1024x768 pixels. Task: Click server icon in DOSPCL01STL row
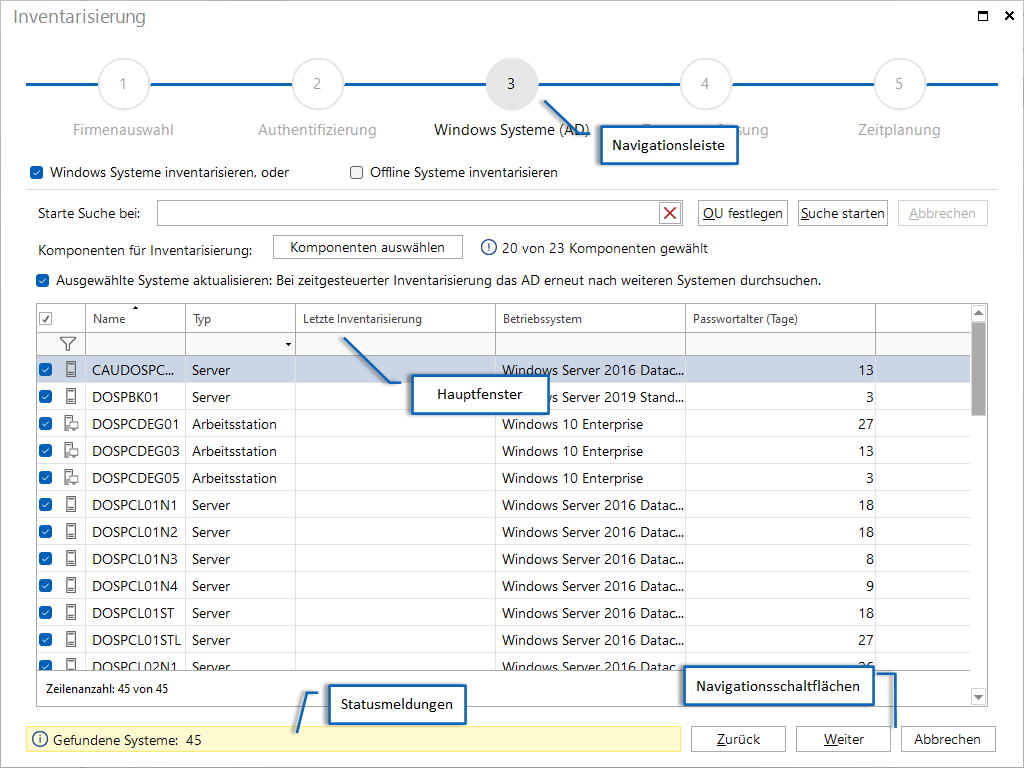click(71, 639)
